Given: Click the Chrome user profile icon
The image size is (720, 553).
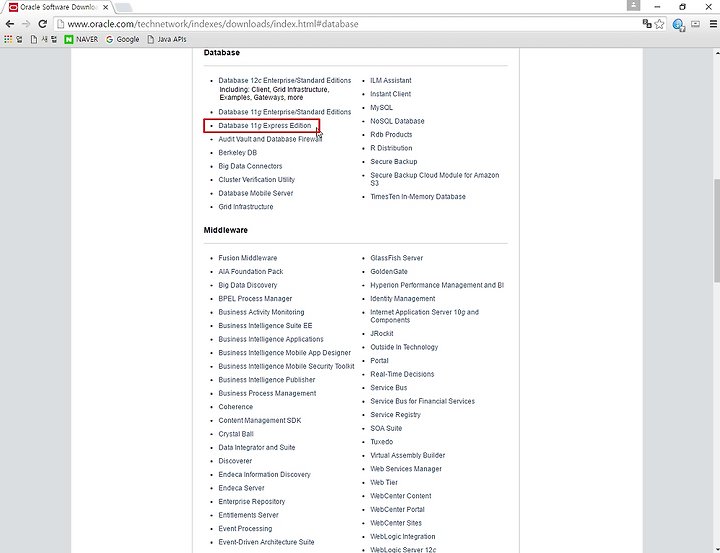Looking at the screenshot, I should (633, 6).
